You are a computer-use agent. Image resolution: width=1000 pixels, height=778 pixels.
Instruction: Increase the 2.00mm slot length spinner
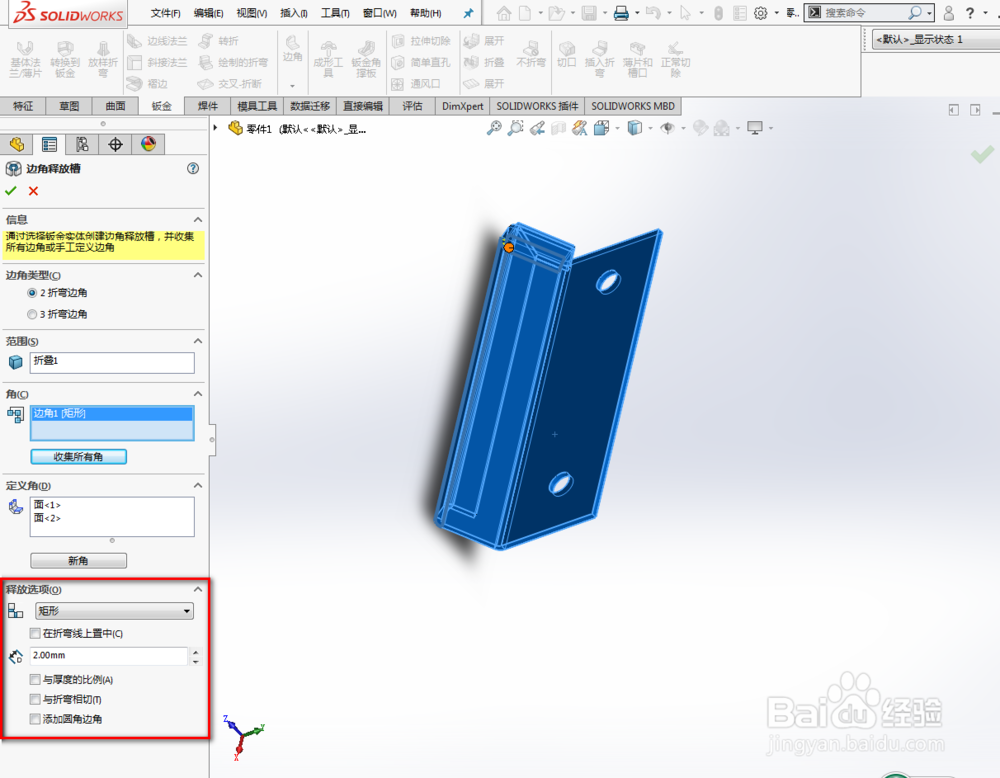[x=195, y=651]
